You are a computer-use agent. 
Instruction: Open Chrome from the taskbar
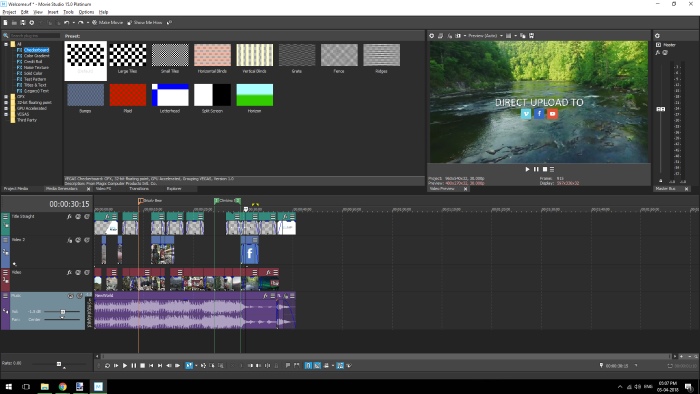[62, 387]
